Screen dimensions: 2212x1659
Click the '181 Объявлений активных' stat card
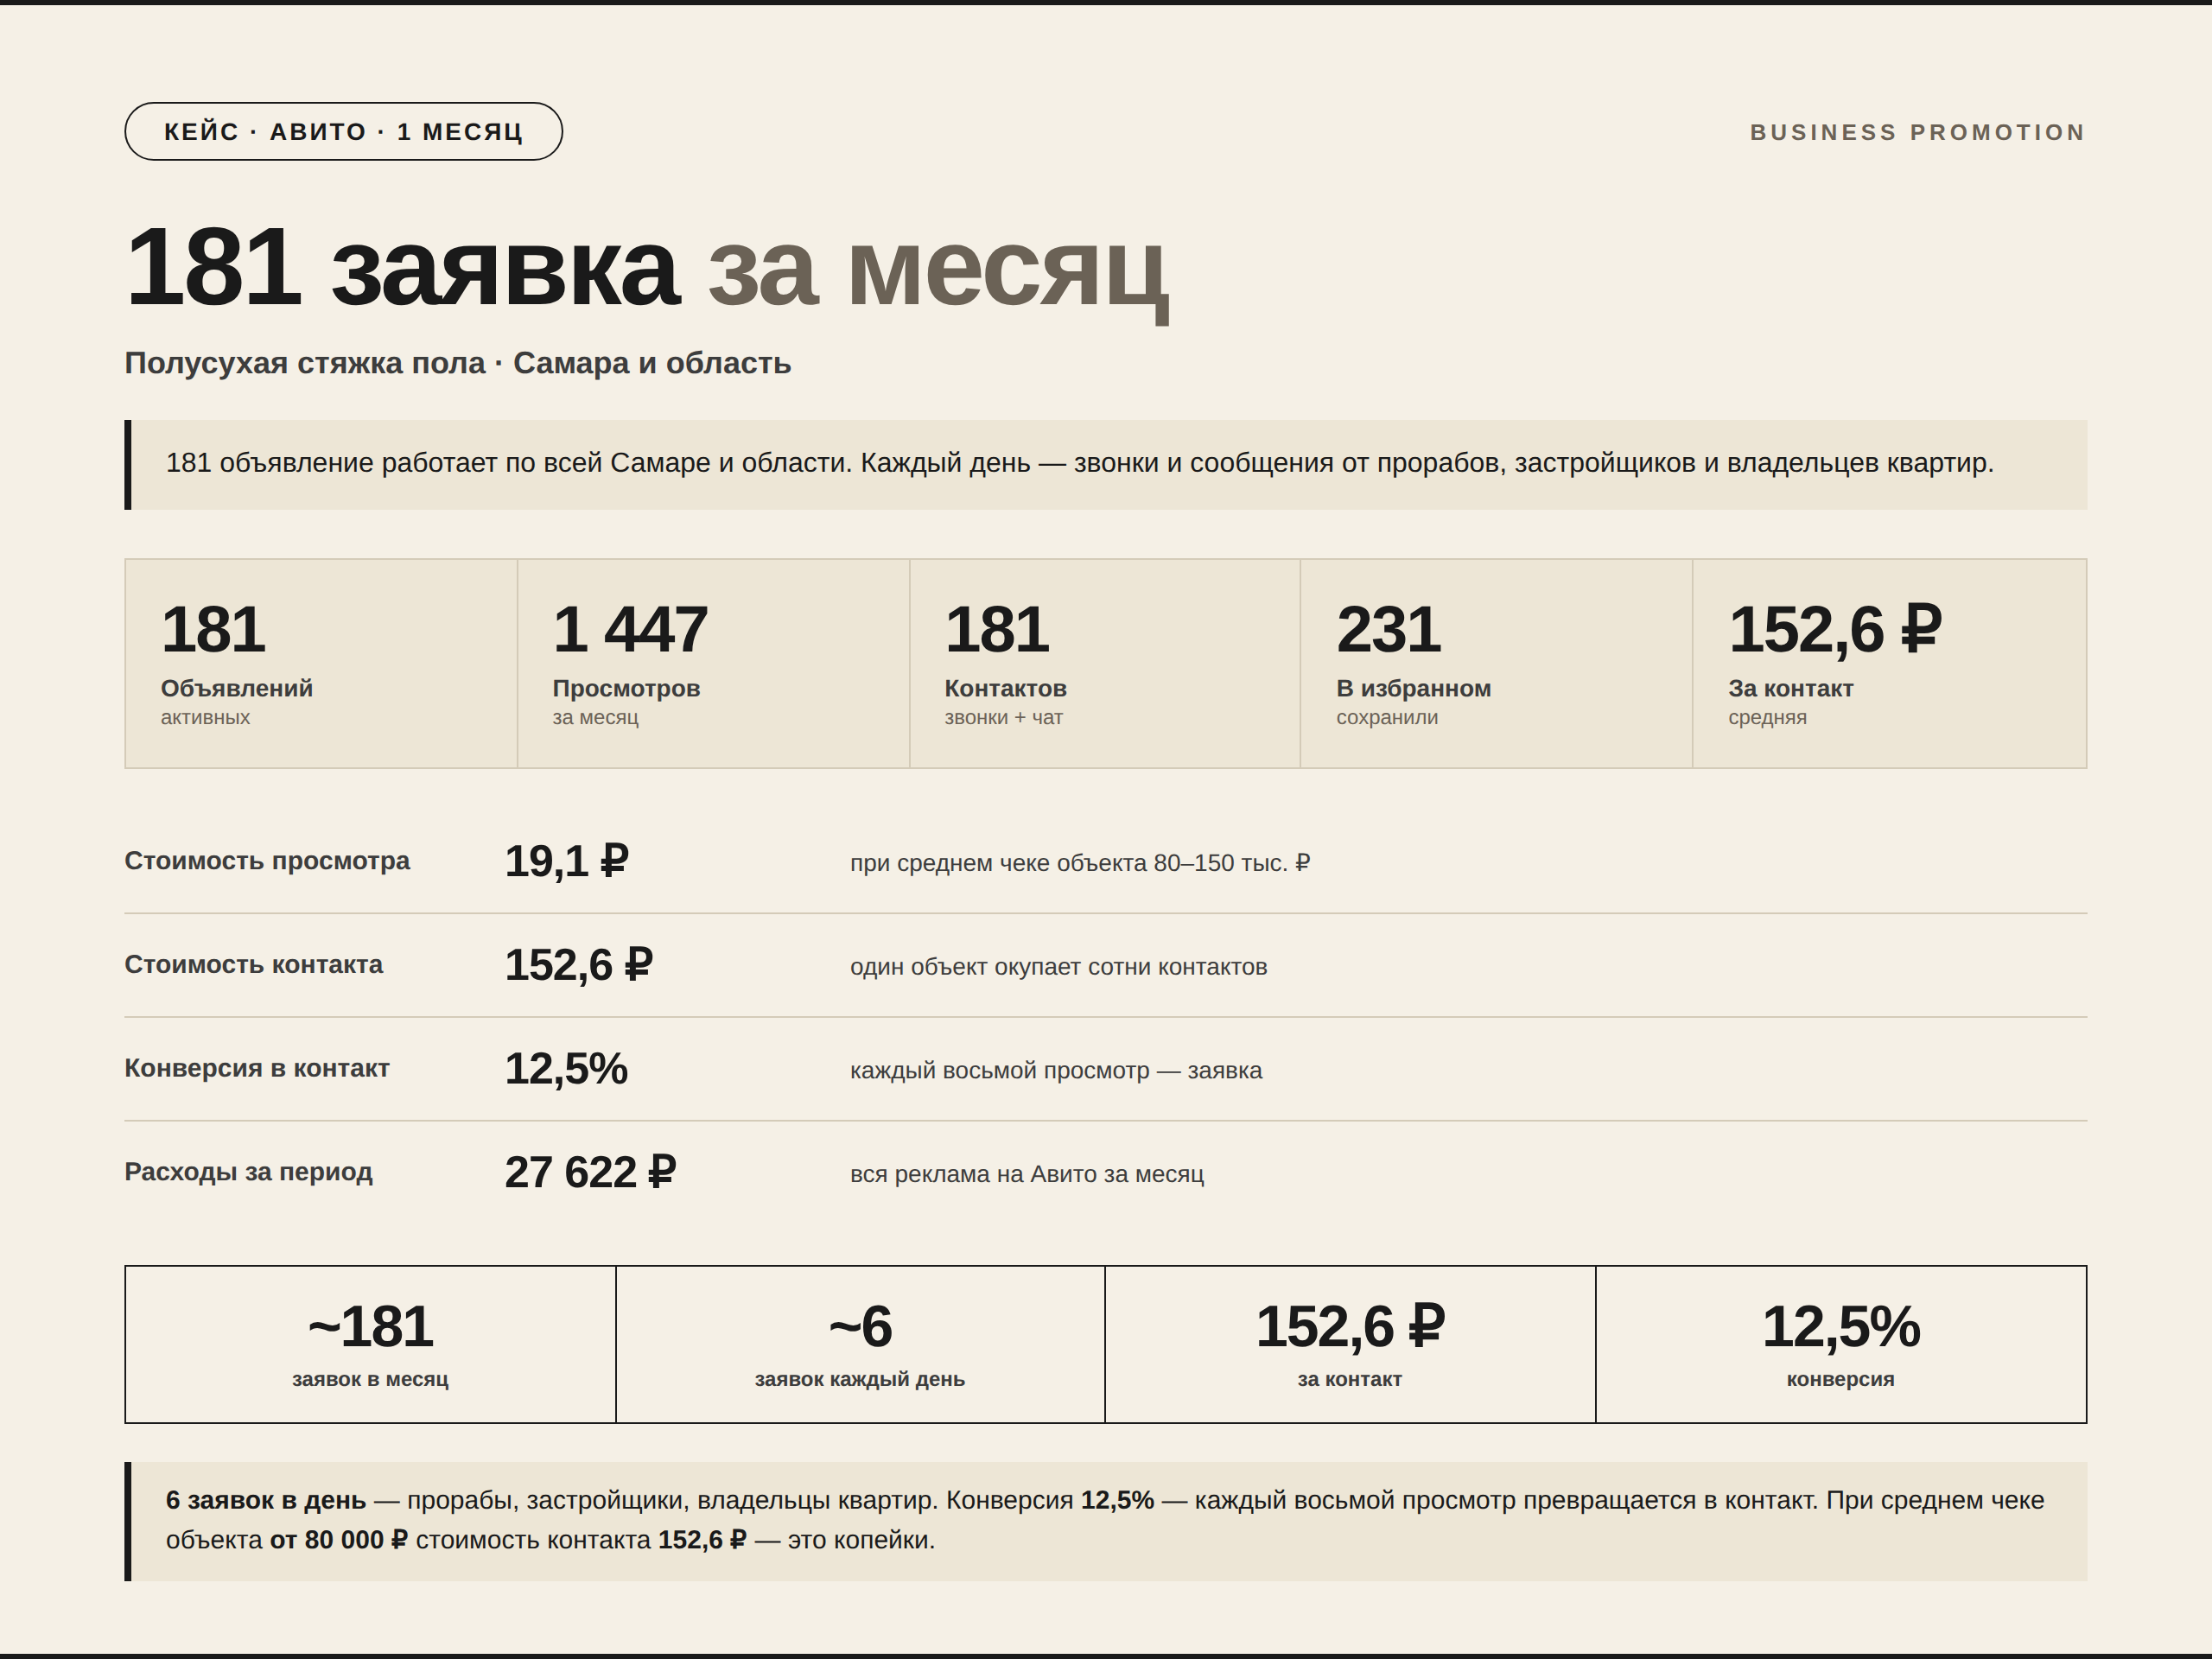point(321,663)
